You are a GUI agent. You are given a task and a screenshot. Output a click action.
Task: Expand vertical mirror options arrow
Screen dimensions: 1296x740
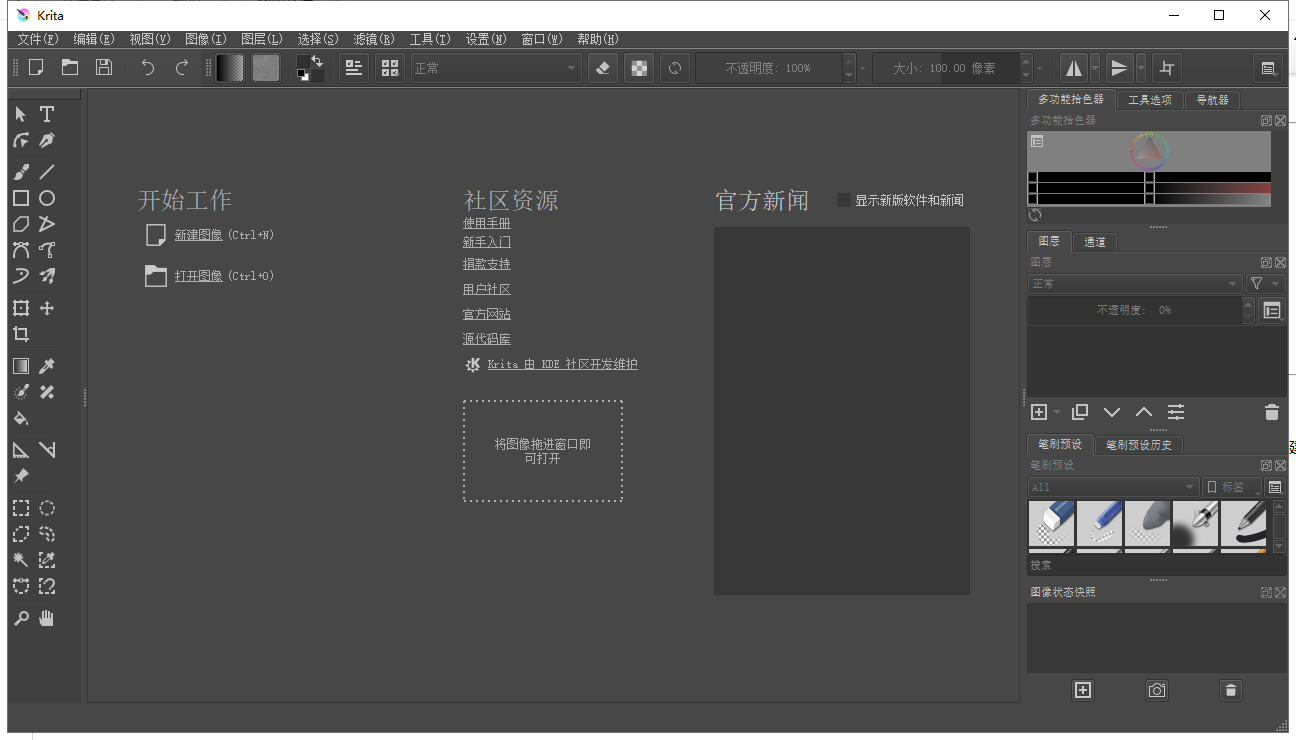[x=1141, y=68]
